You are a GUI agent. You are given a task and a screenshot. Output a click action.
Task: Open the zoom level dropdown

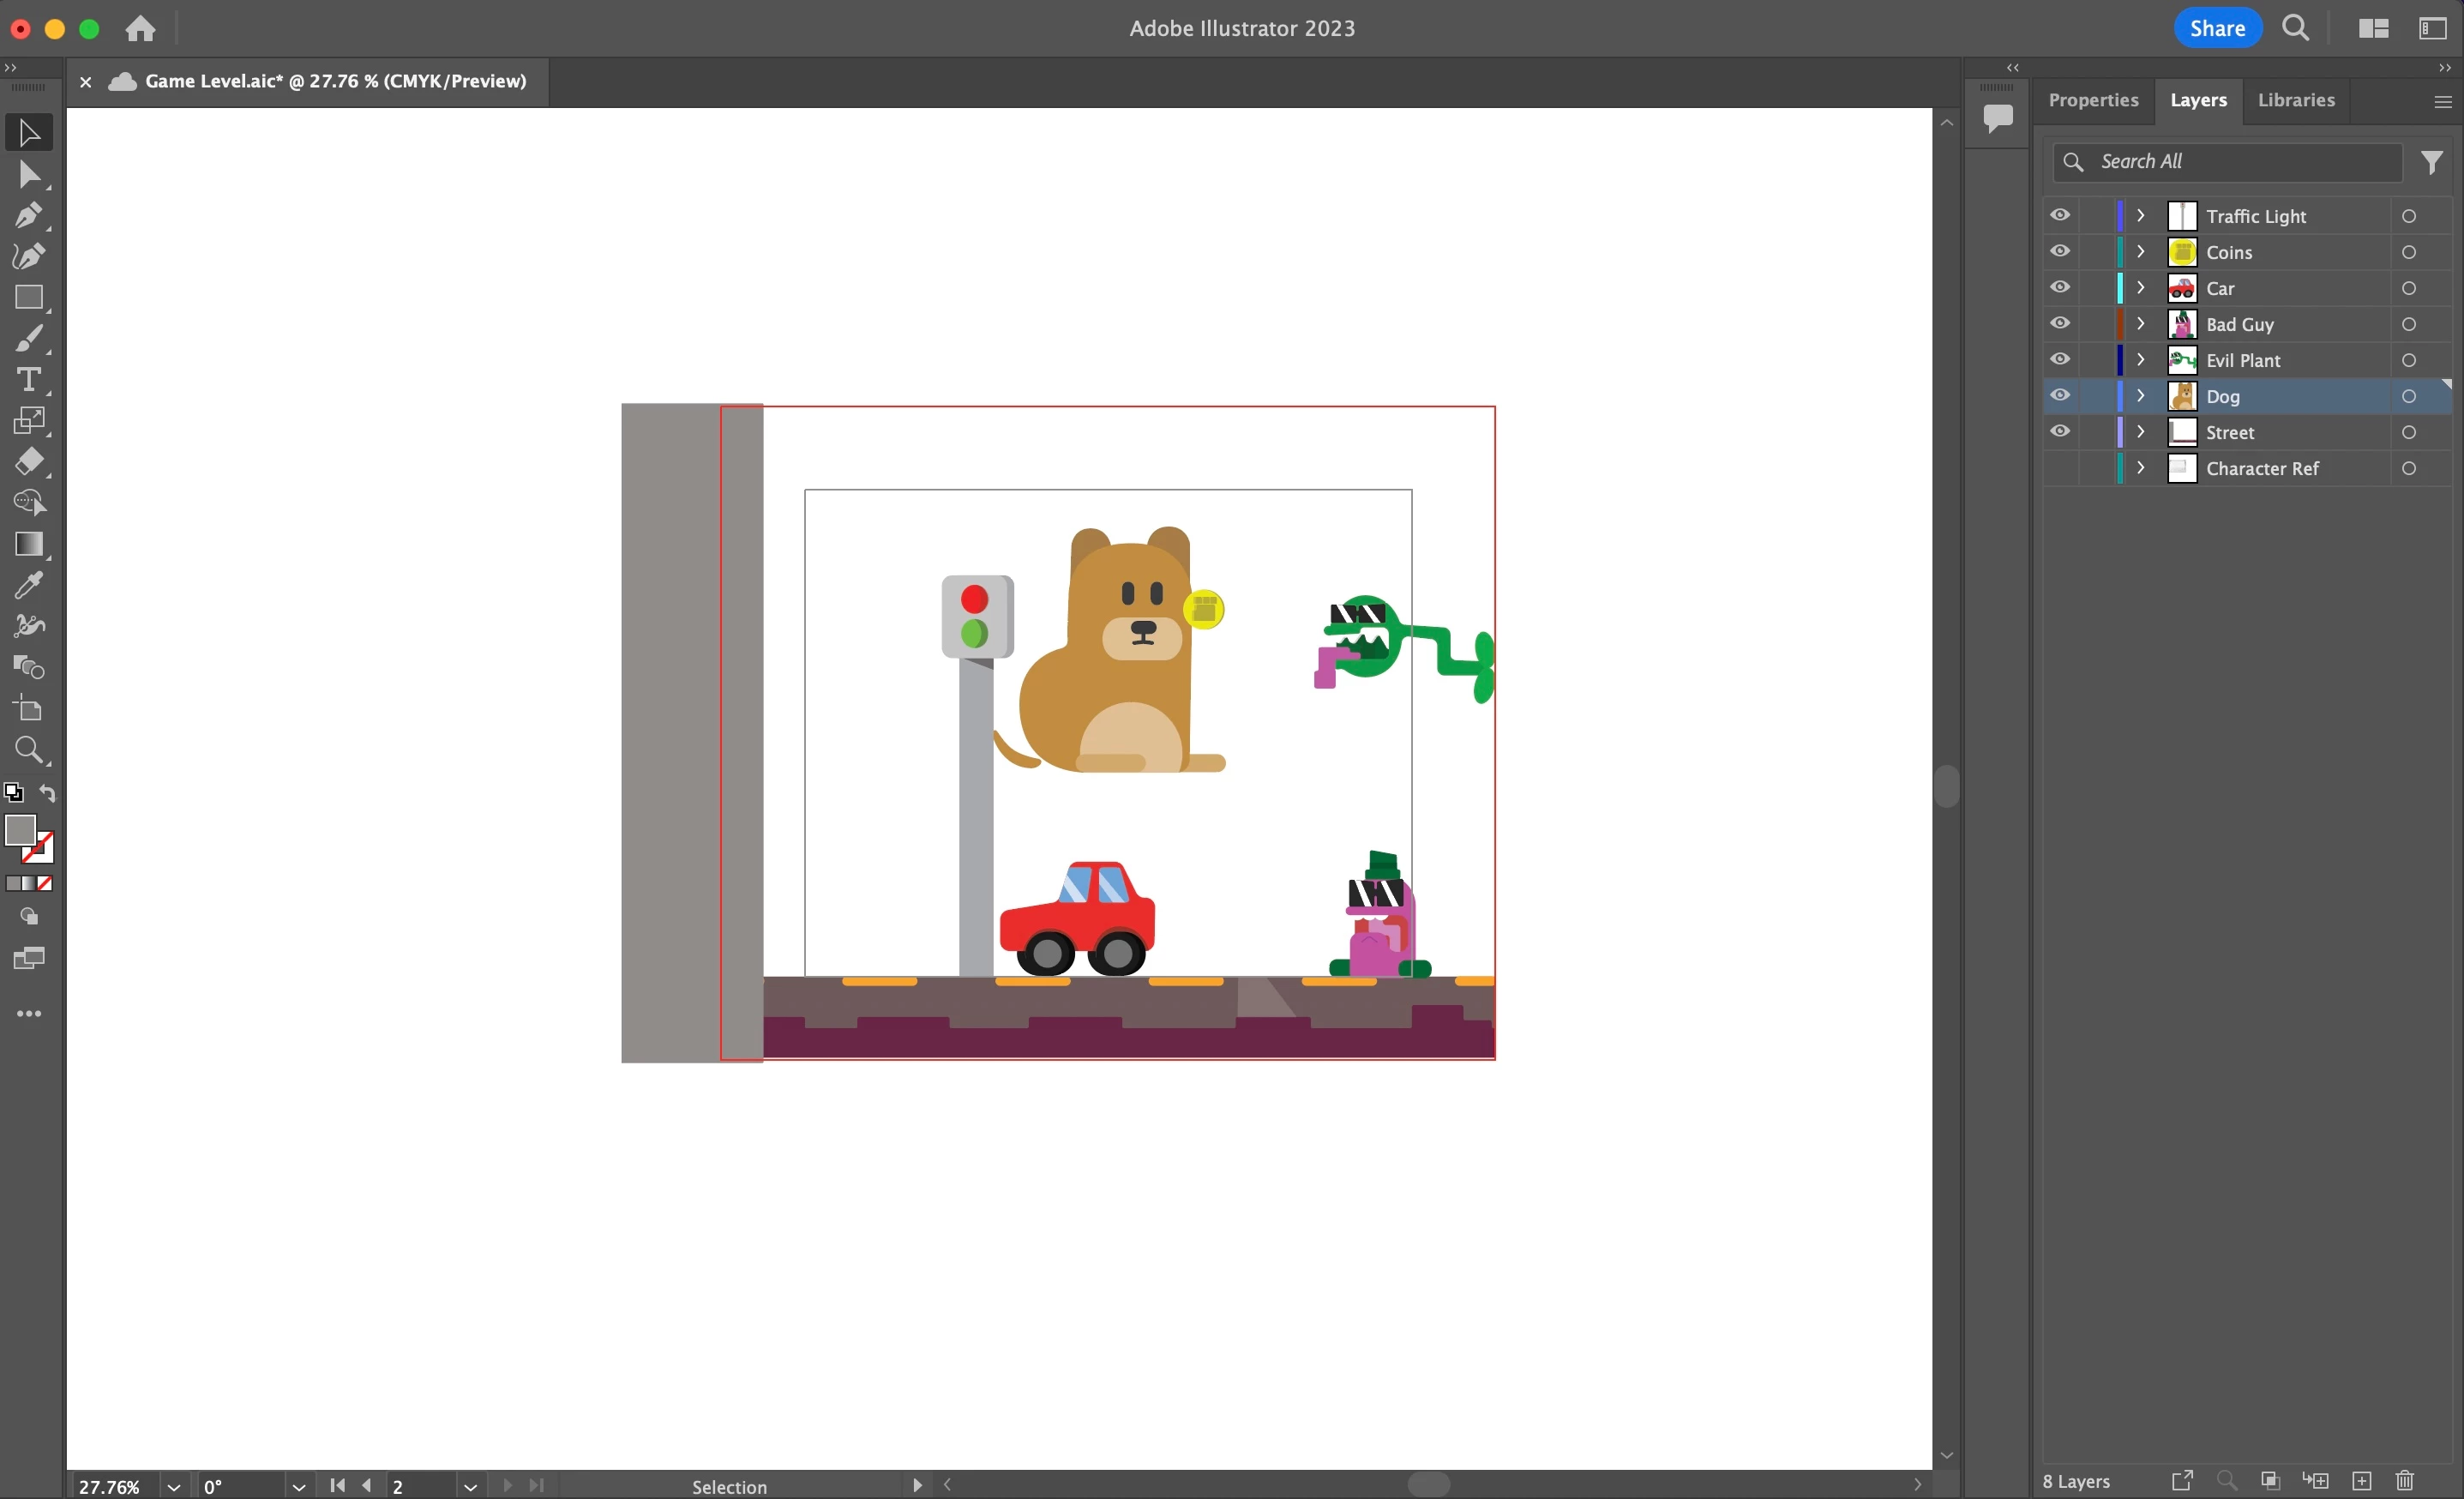pyautogui.click(x=173, y=1487)
